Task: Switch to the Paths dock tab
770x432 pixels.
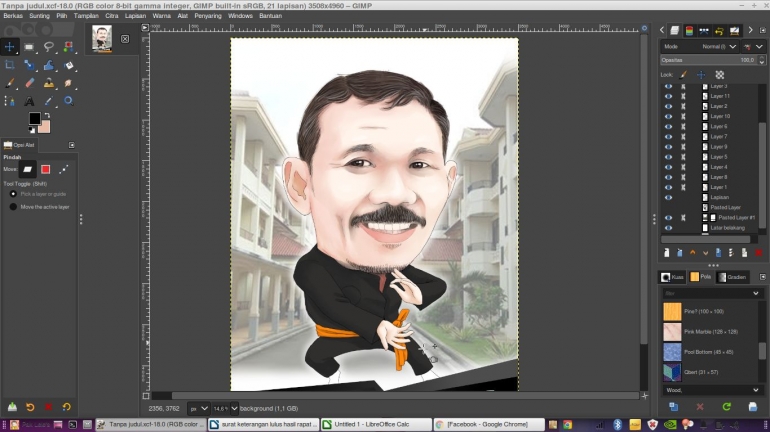Action: [704, 31]
